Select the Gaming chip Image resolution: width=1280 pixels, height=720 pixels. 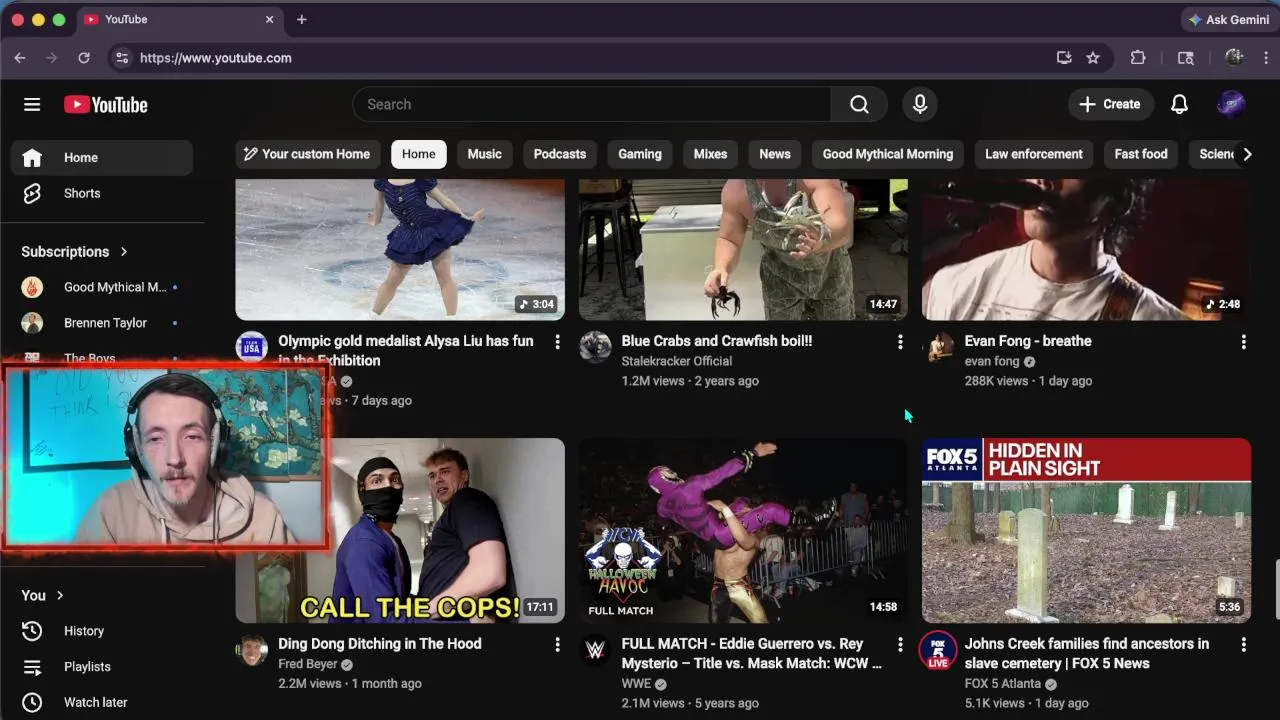pyautogui.click(x=640, y=154)
